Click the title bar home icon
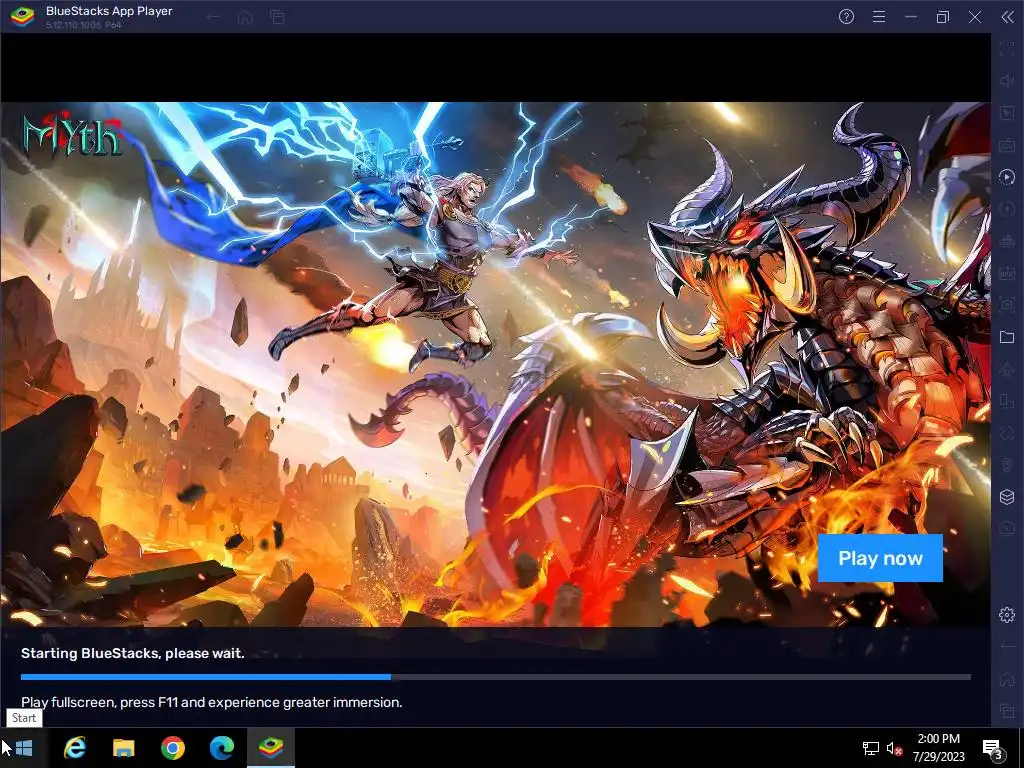This screenshot has height=768, width=1024. [x=245, y=17]
